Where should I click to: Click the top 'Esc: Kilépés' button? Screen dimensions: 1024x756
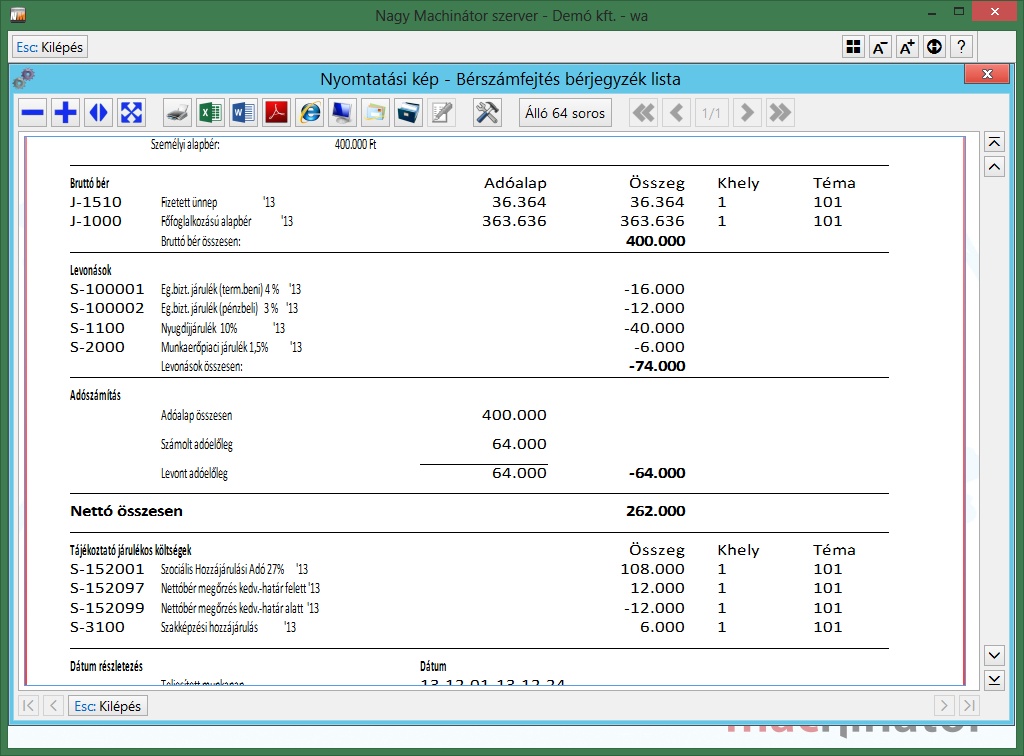coord(50,47)
